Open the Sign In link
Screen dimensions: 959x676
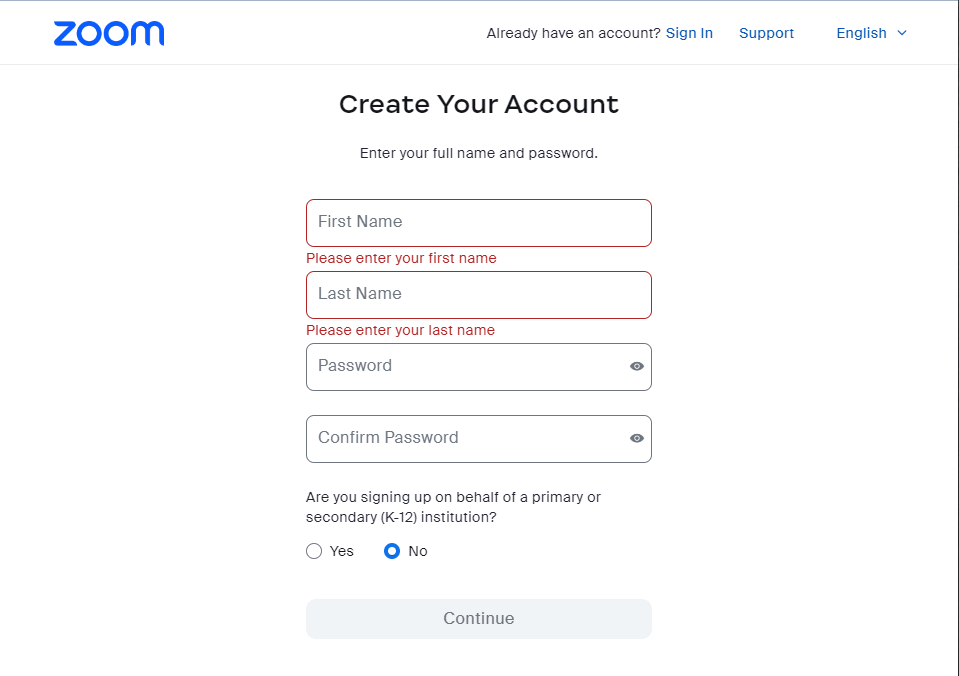pos(689,33)
